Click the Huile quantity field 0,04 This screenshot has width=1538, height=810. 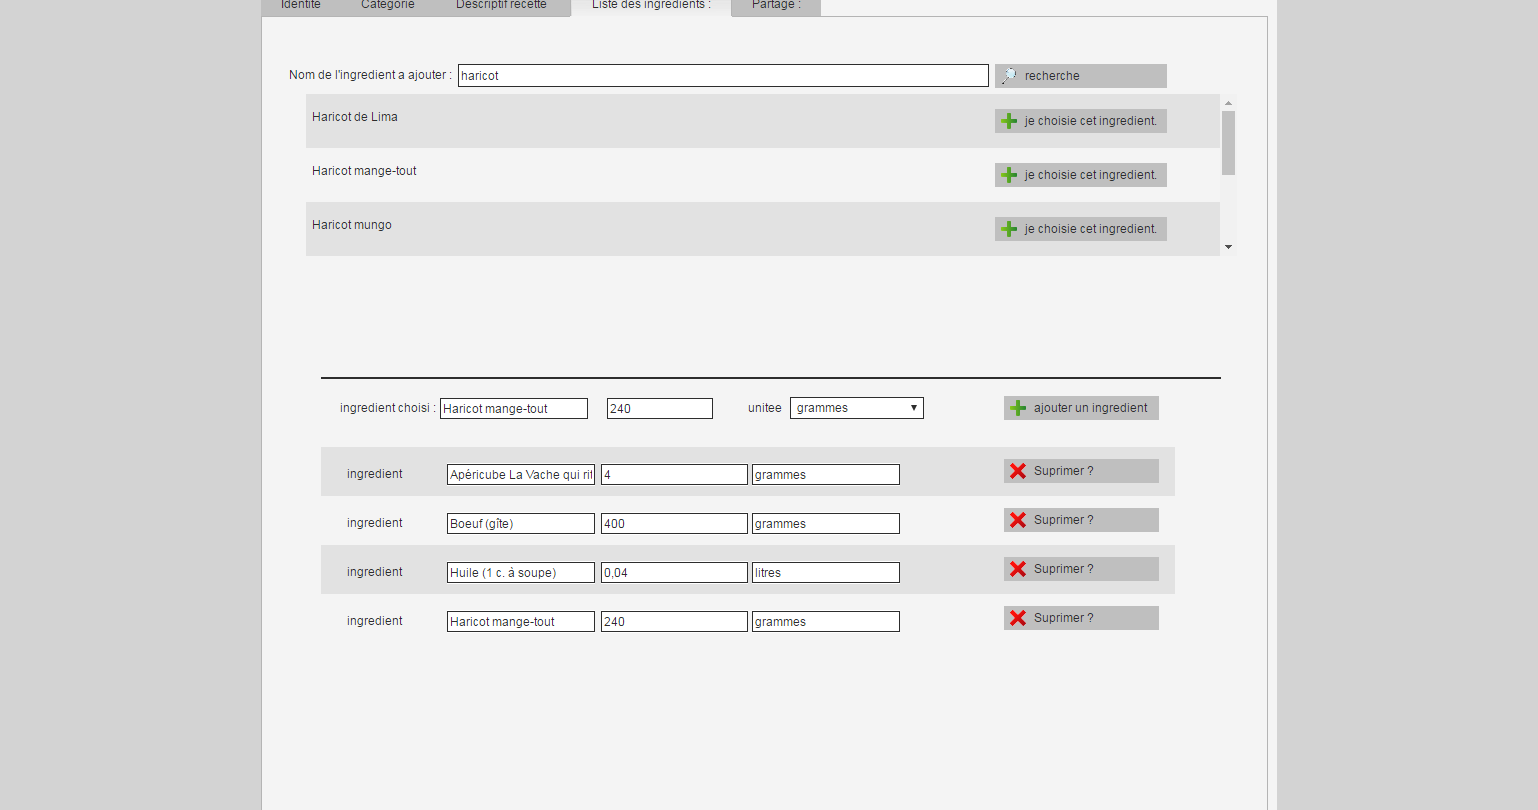pyautogui.click(x=674, y=572)
